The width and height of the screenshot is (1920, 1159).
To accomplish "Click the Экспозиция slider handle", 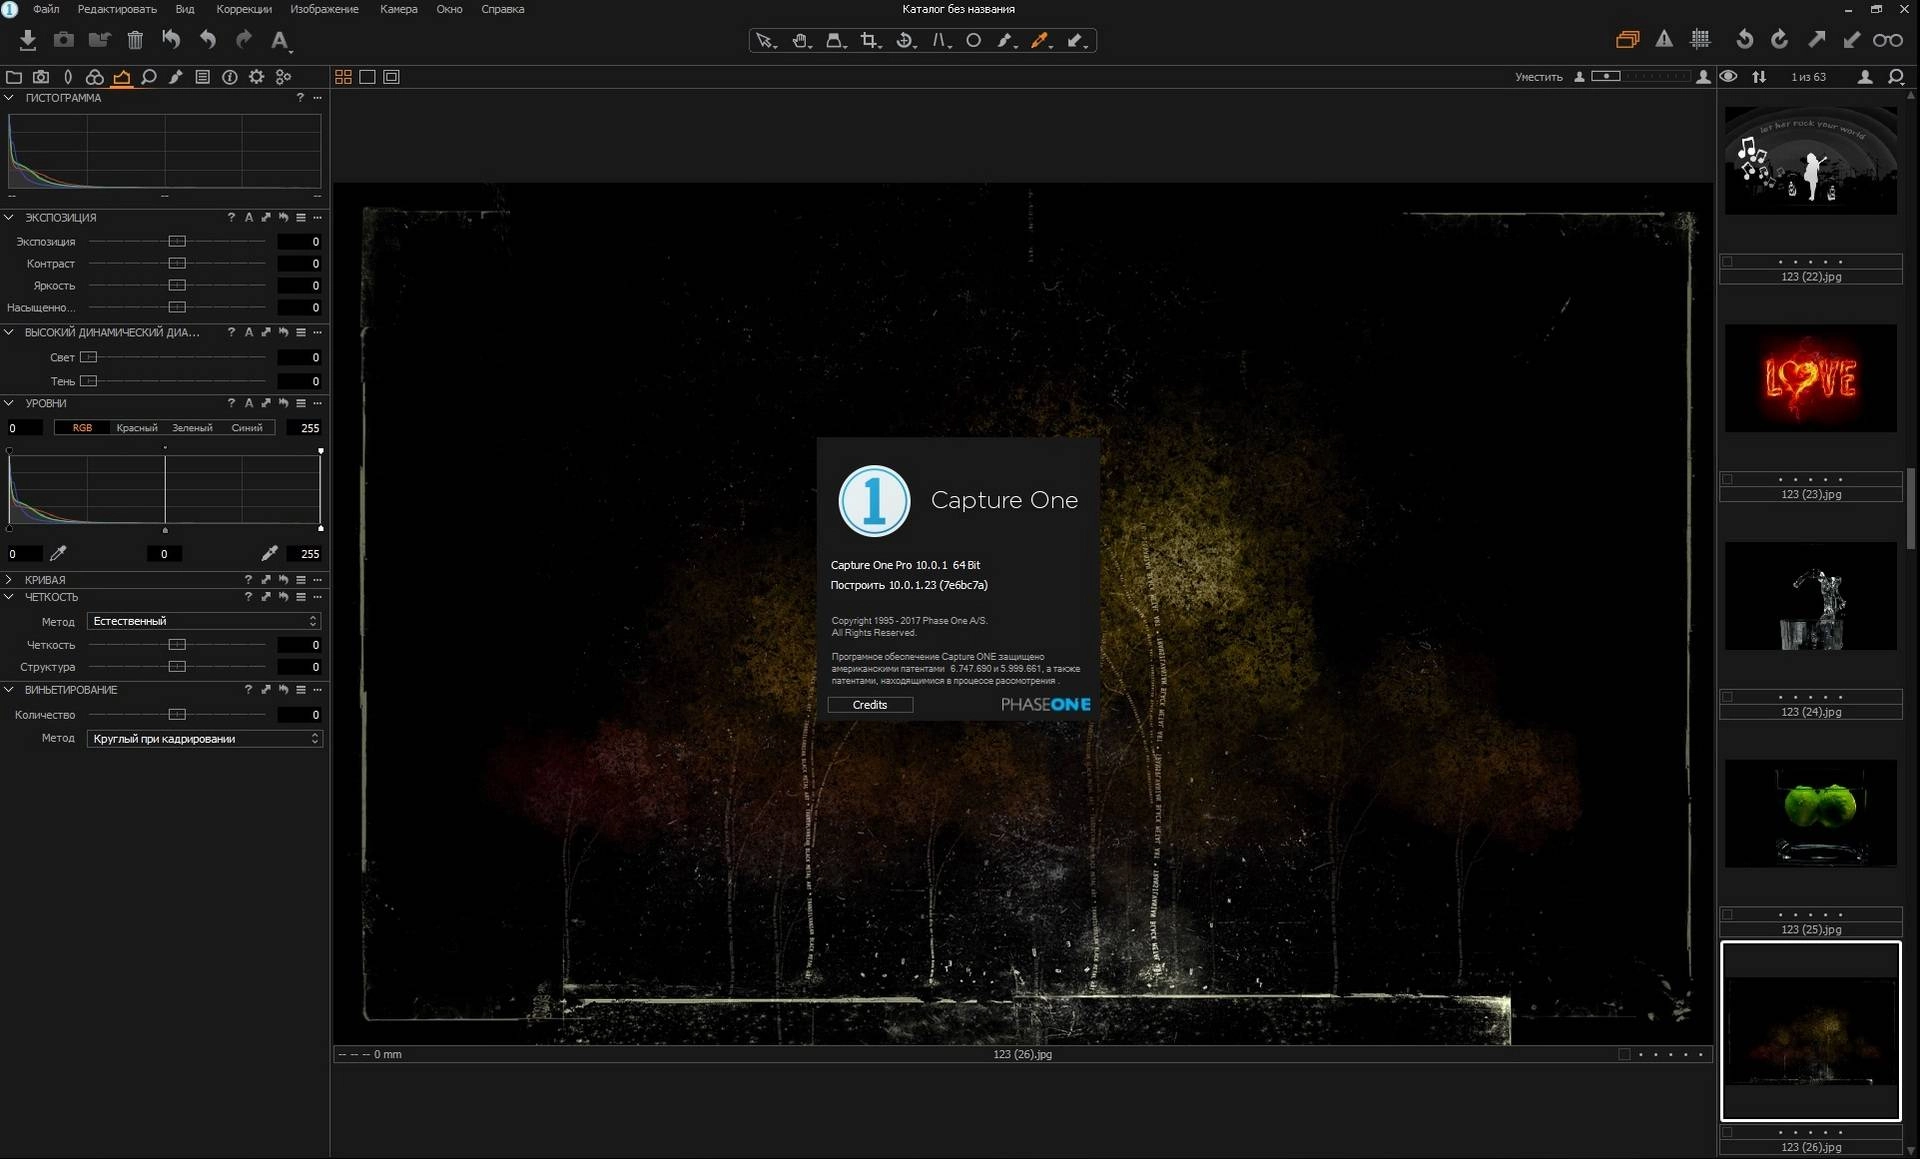I will click(177, 241).
